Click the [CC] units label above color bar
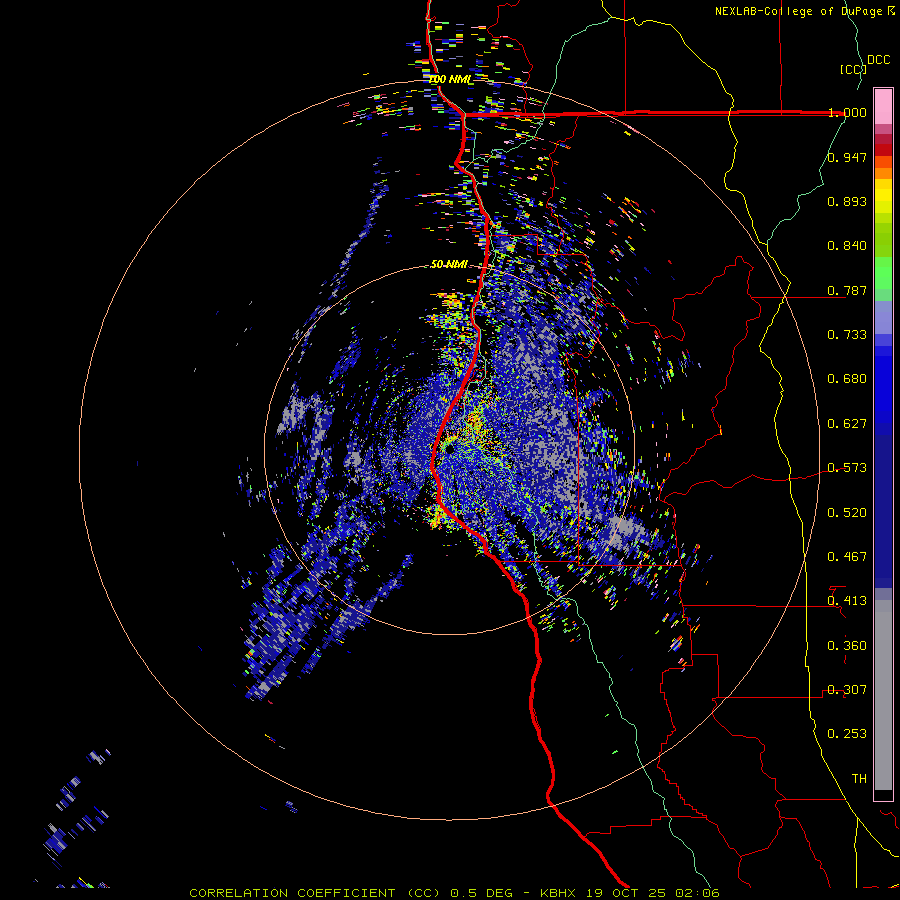This screenshot has height=900, width=900. [853, 69]
